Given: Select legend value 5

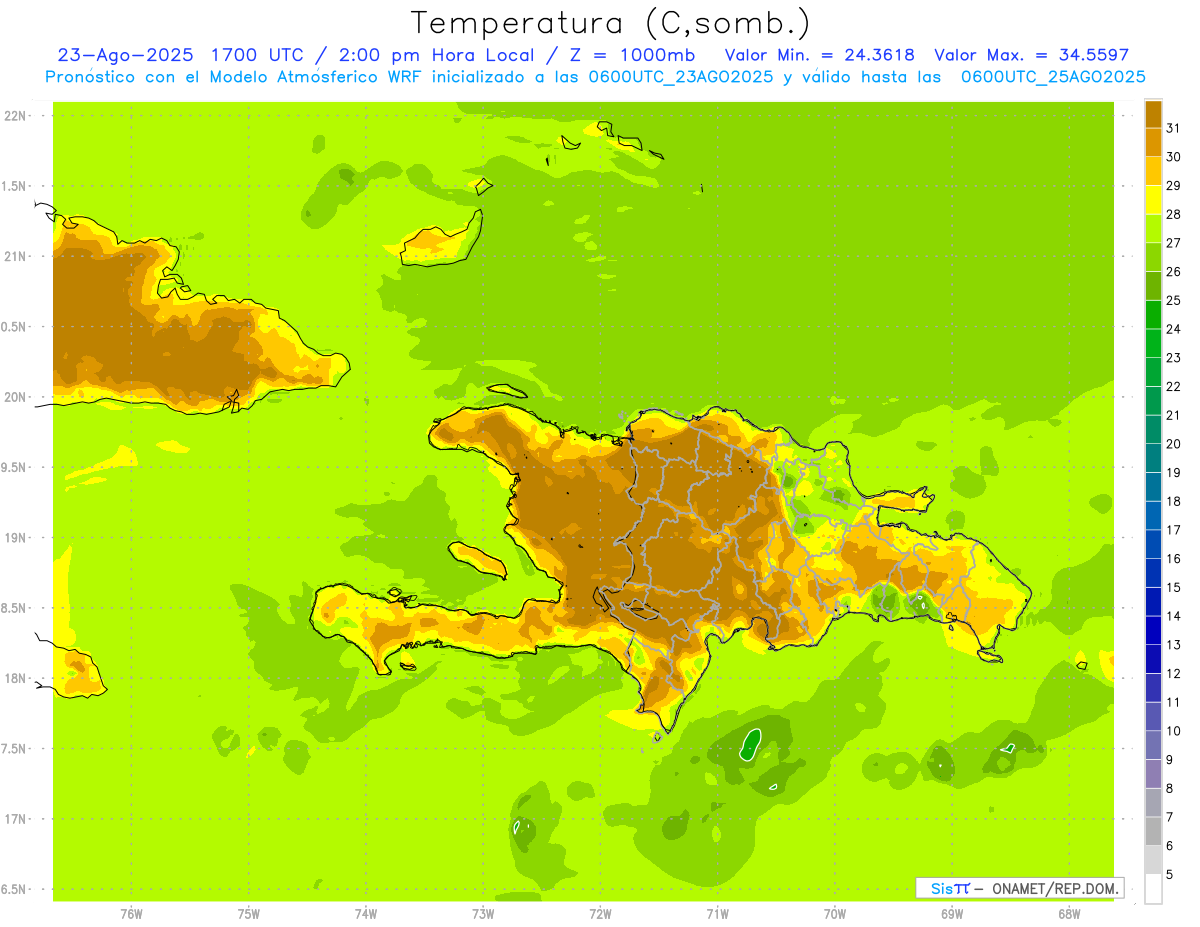Looking at the screenshot, I should tap(1169, 874).
